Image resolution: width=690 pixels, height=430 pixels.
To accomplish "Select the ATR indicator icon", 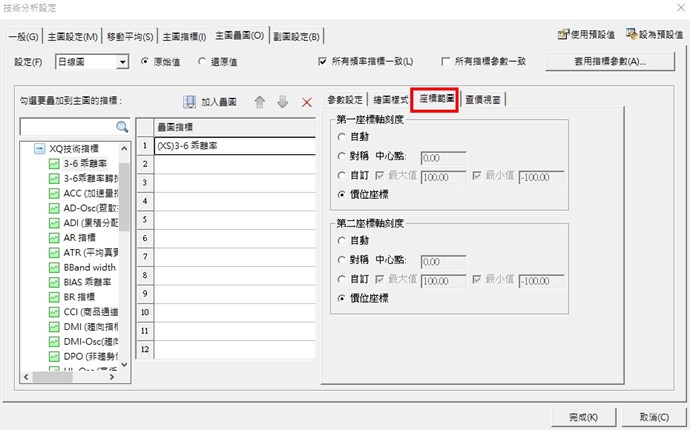I will (x=54, y=253).
